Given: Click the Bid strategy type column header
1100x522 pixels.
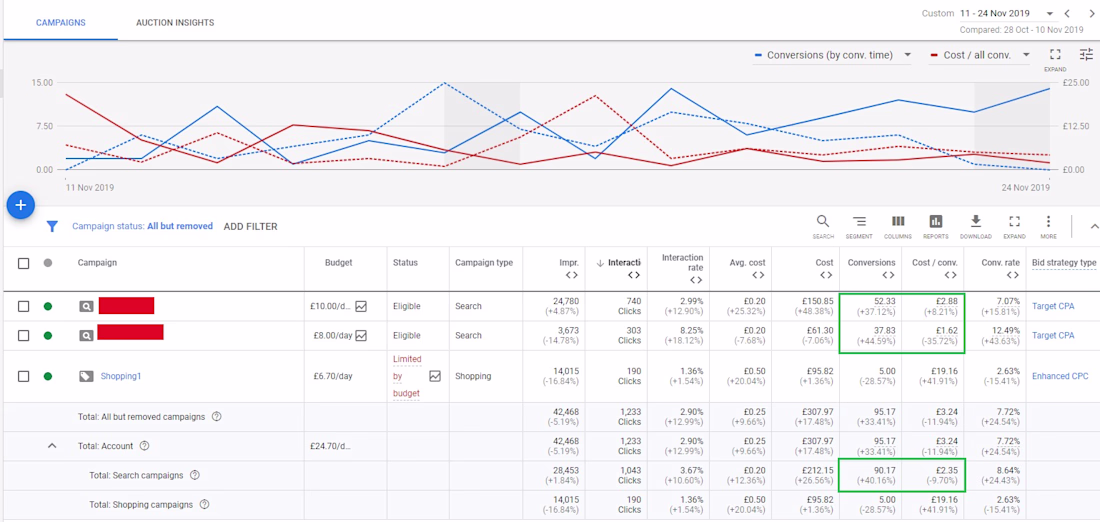Looking at the screenshot, I should coord(1064,262).
